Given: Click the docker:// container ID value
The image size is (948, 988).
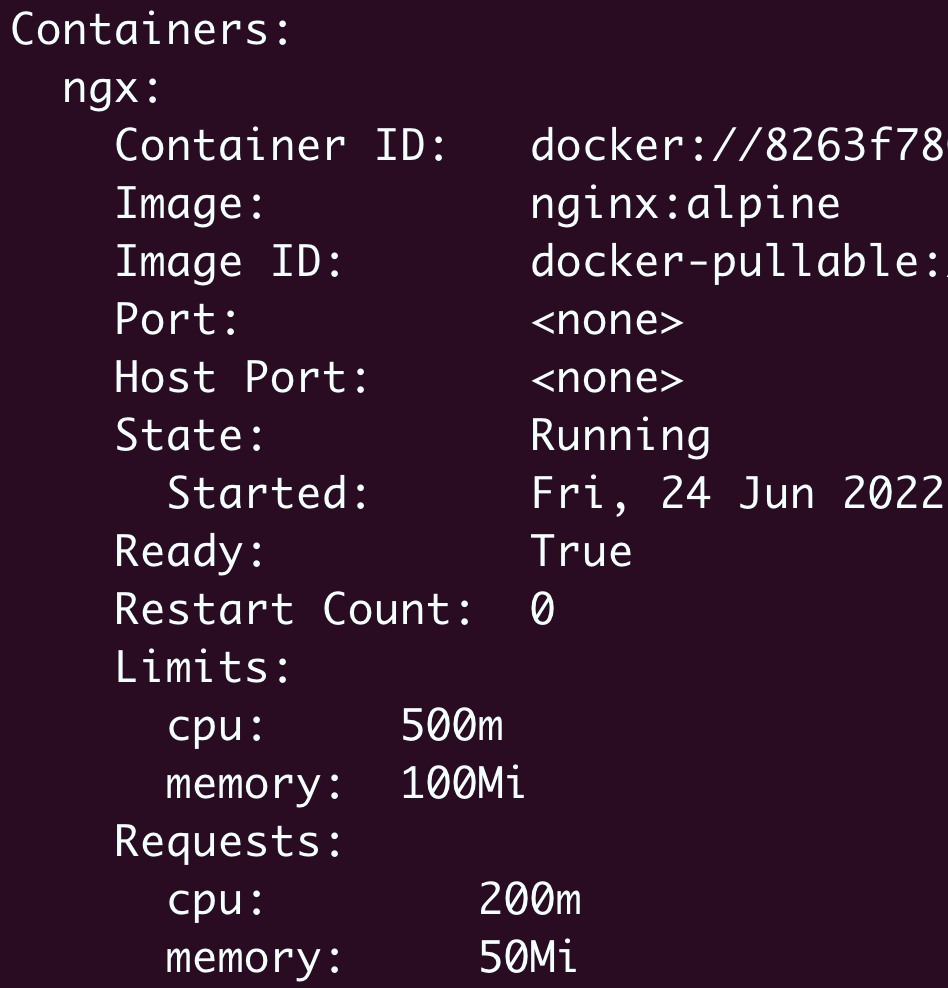Looking at the screenshot, I should [738, 146].
